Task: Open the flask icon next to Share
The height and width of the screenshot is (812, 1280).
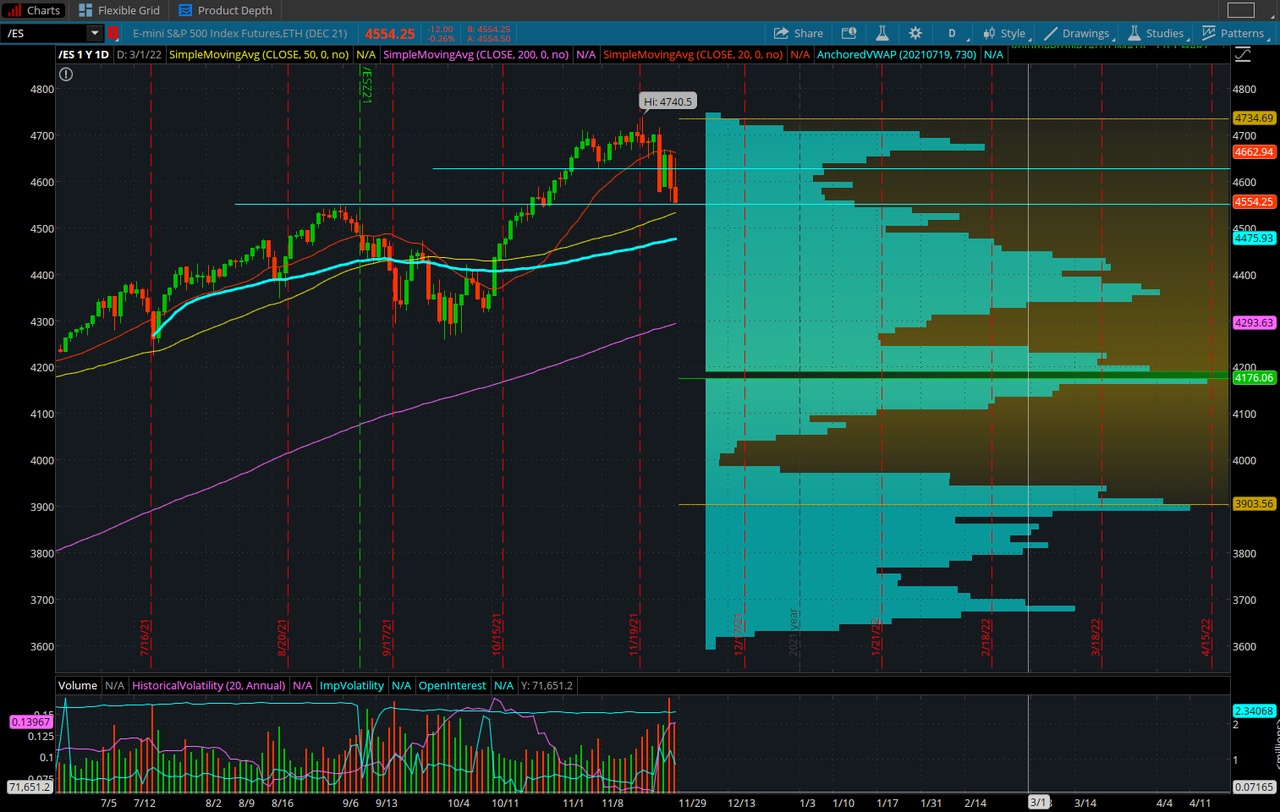Action: 882,33
